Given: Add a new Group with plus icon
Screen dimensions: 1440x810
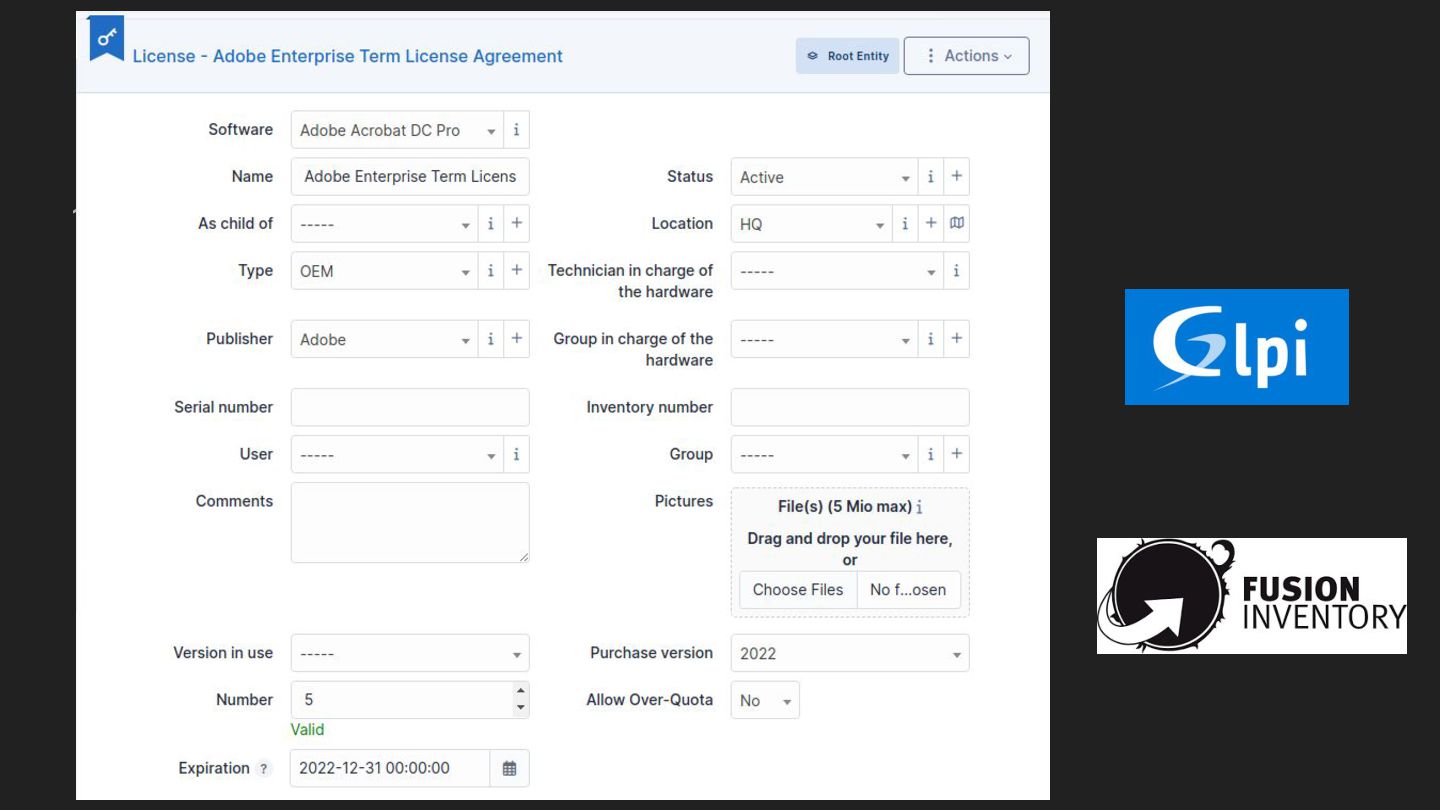Looking at the screenshot, I should pos(956,454).
